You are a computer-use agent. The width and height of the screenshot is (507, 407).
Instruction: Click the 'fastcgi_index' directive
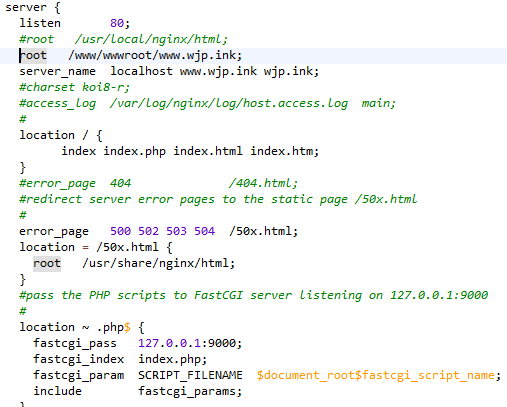coord(78,359)
